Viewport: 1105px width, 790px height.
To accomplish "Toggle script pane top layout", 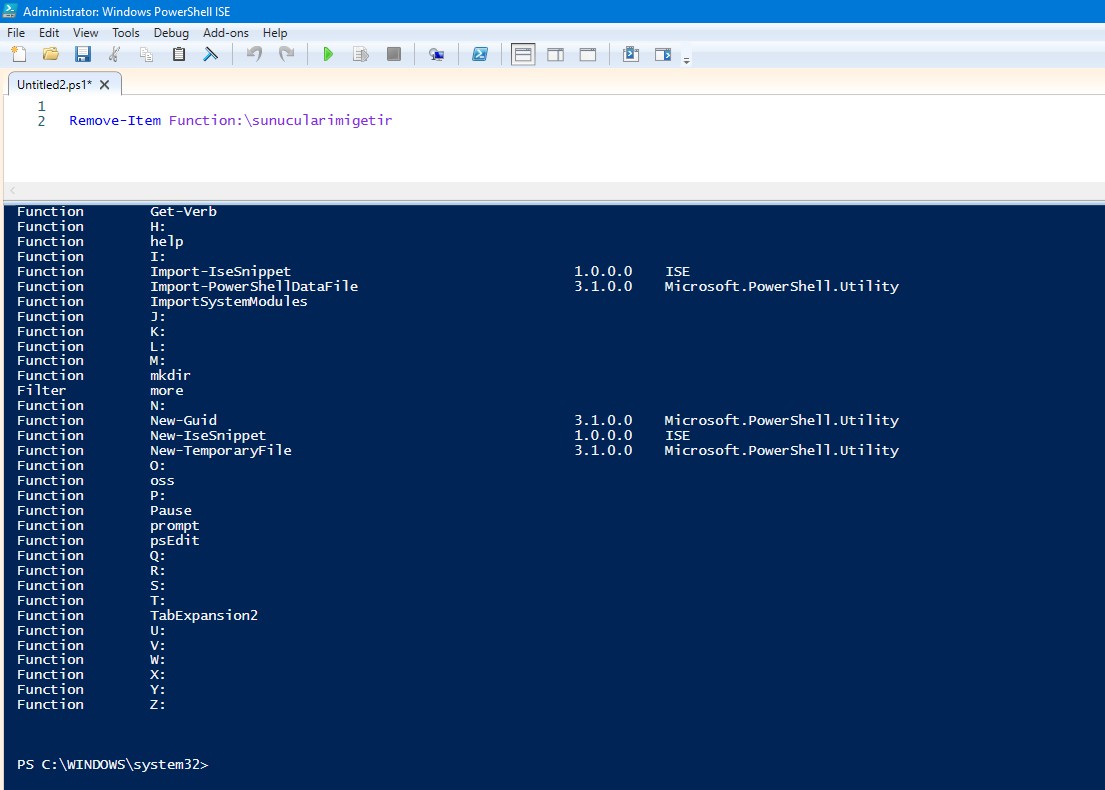I will (x=523, y=54).
